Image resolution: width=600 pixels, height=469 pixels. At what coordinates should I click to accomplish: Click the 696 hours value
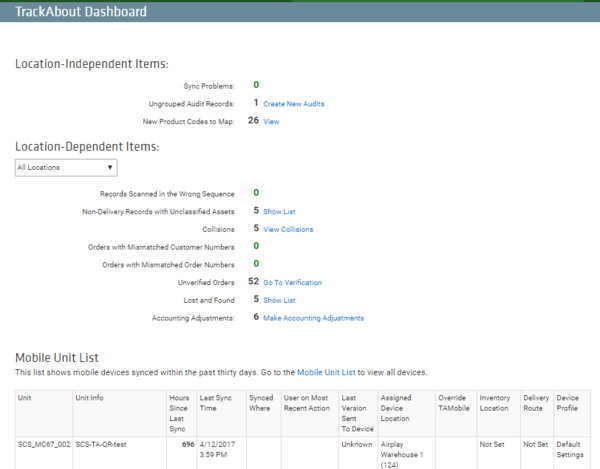click(x=188, y=445)
